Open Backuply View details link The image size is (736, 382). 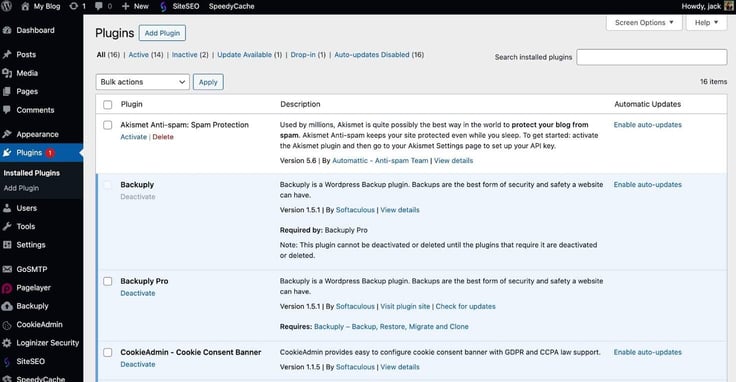point(399,210)
